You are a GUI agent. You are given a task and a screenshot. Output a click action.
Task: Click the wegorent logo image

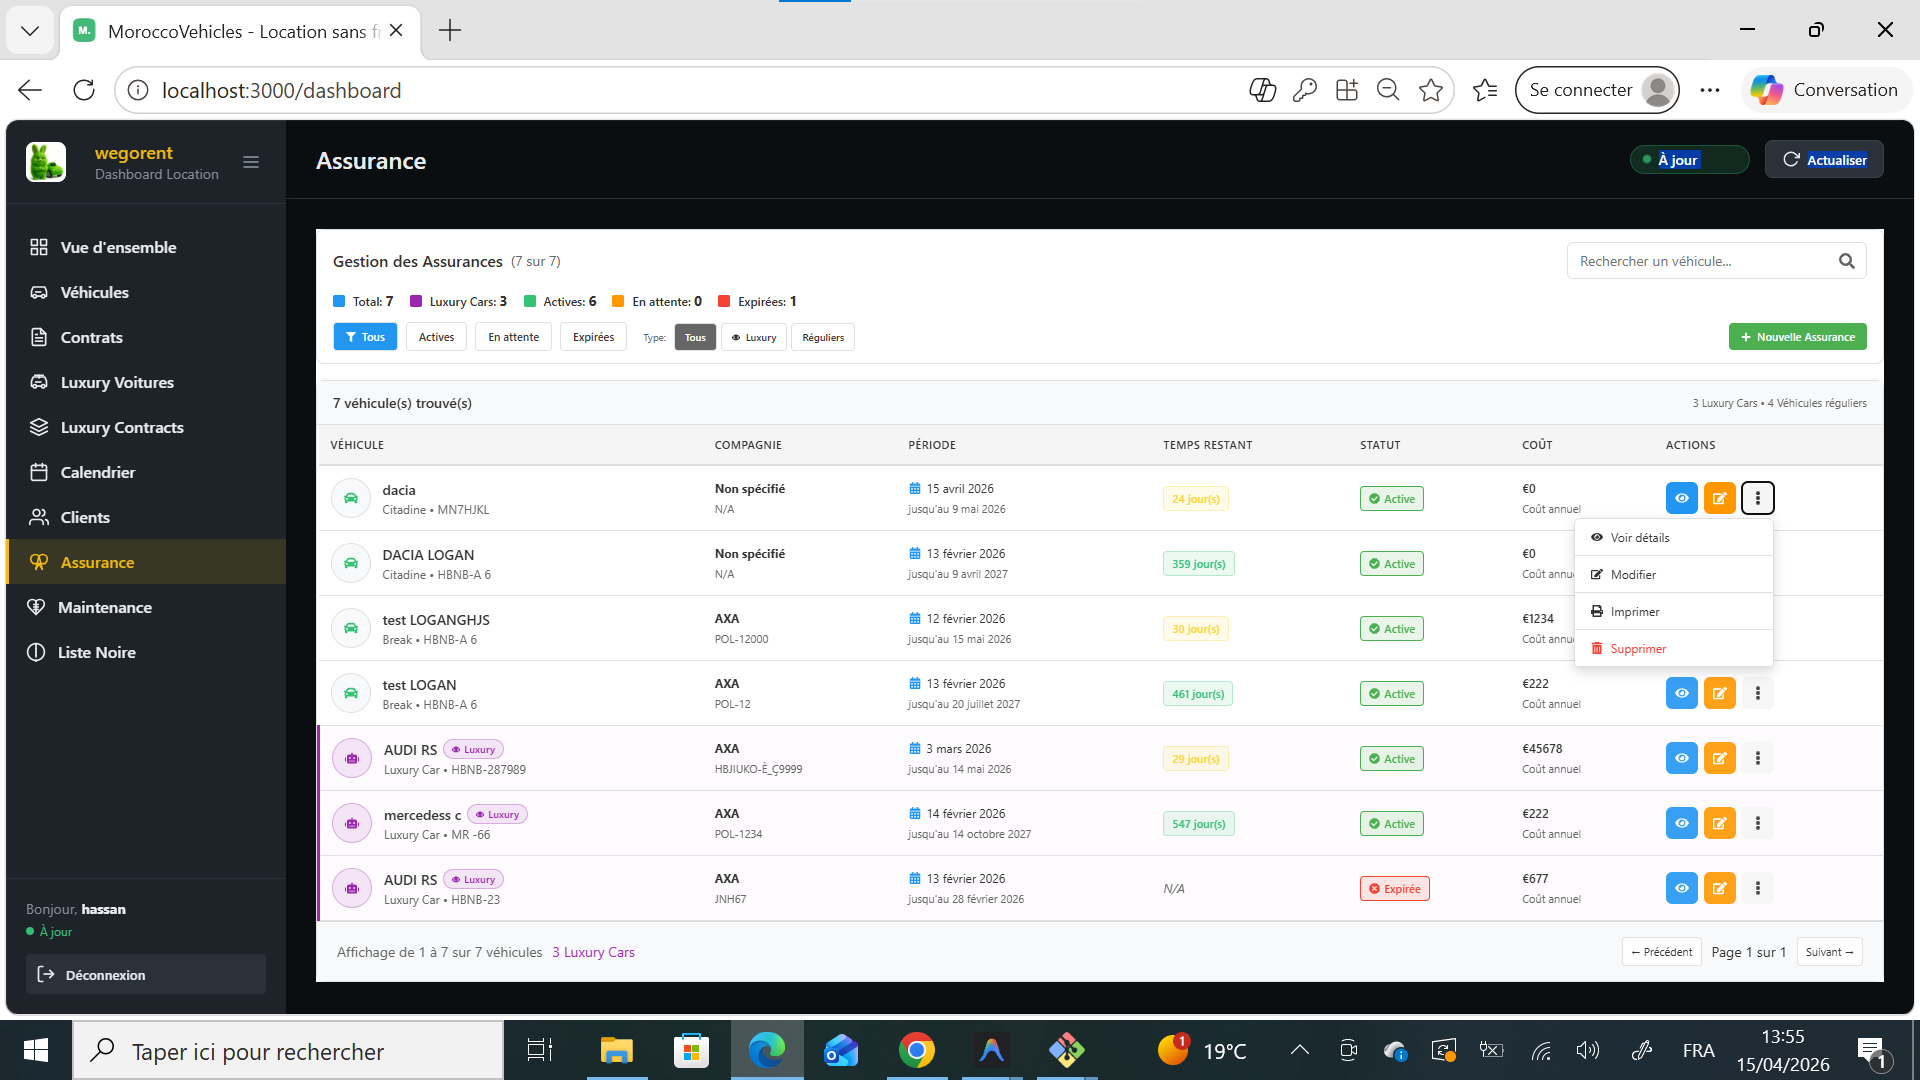coord(46,162)
